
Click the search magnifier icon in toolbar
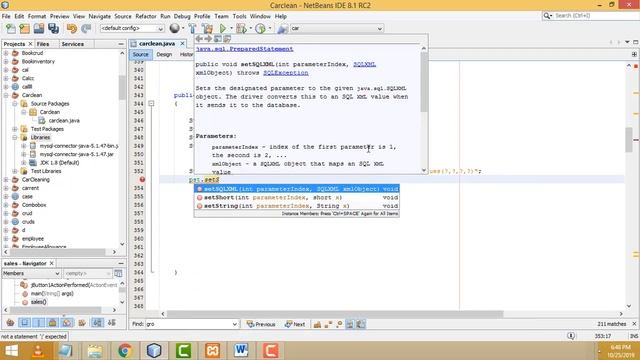click(547, 16)
